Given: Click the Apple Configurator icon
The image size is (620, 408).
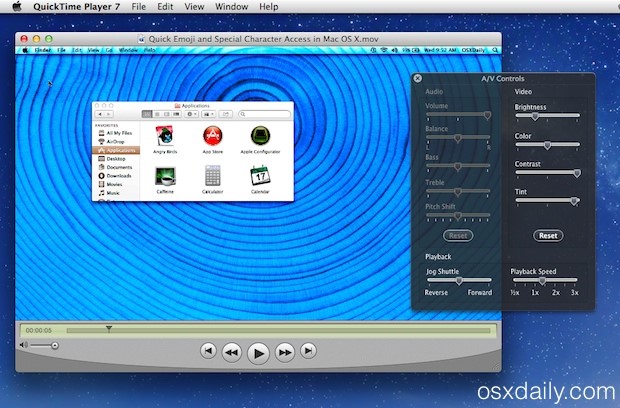Looking at the screenshot, I should [260, 136].
